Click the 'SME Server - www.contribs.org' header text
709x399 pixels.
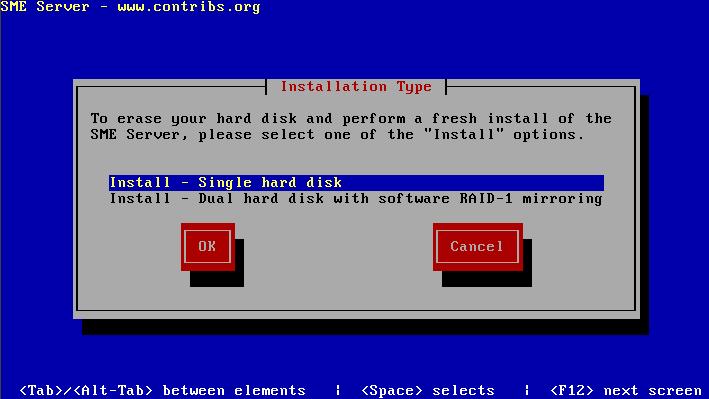[130, 7]
